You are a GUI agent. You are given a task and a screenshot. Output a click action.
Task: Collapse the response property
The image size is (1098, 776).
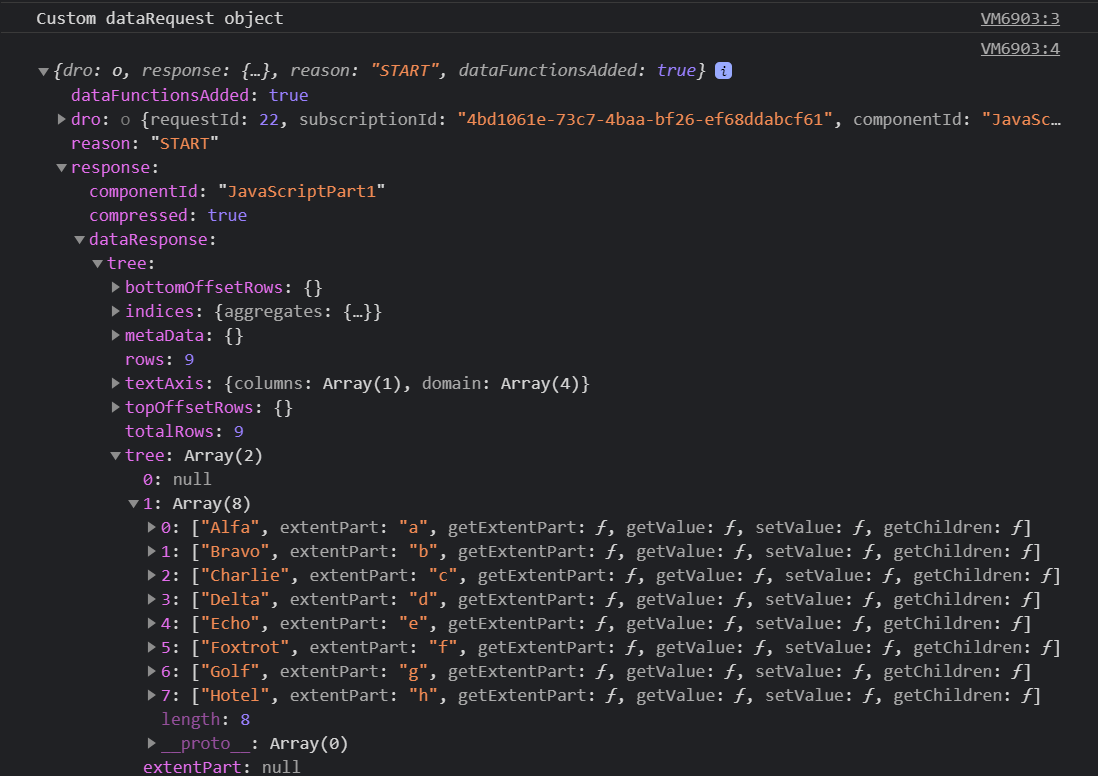point(62,168)
